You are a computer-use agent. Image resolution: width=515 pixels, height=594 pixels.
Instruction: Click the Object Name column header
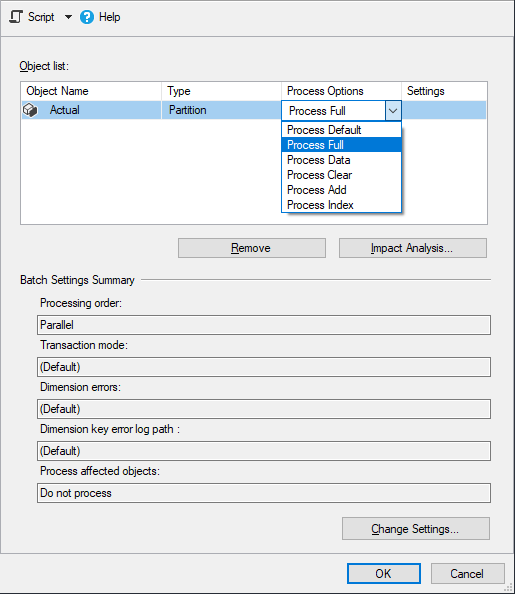(91, 91)
